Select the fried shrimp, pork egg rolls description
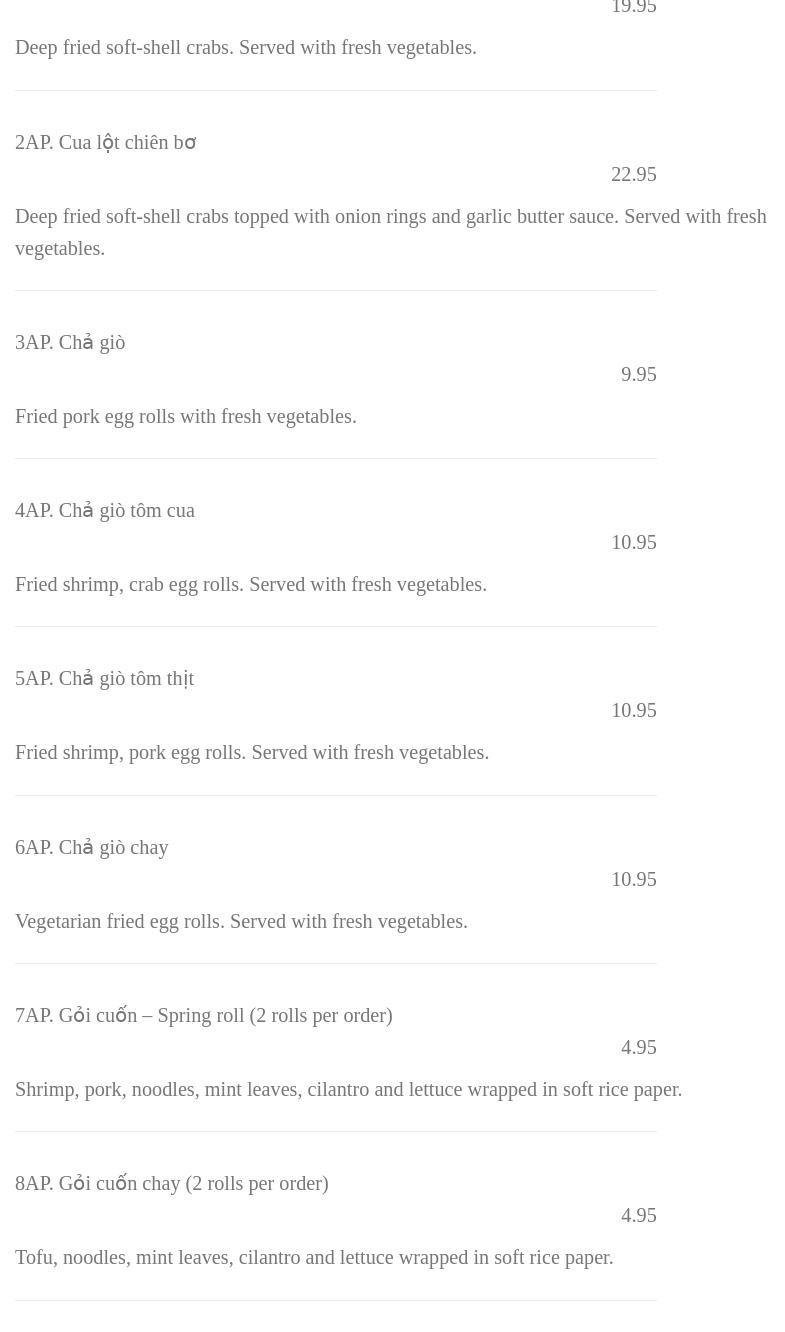 [252, 752]
